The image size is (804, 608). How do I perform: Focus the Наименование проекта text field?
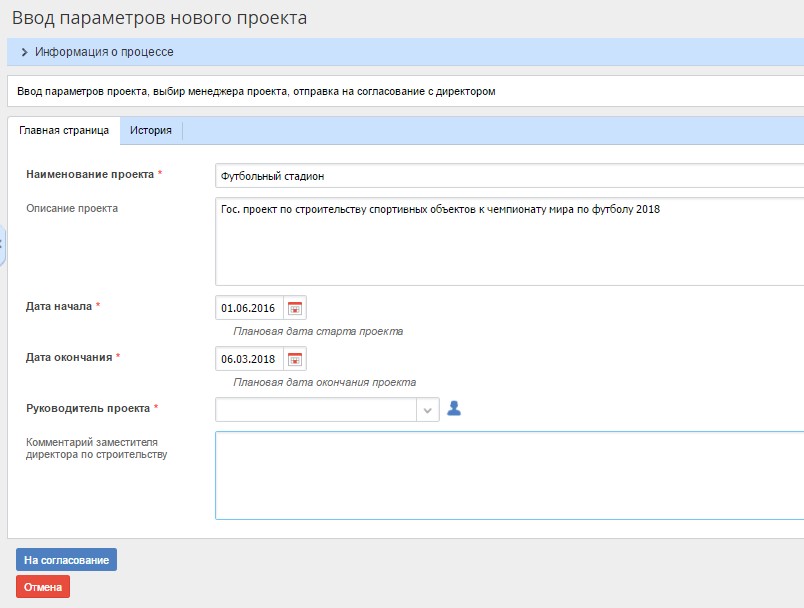tap(508, 176)
